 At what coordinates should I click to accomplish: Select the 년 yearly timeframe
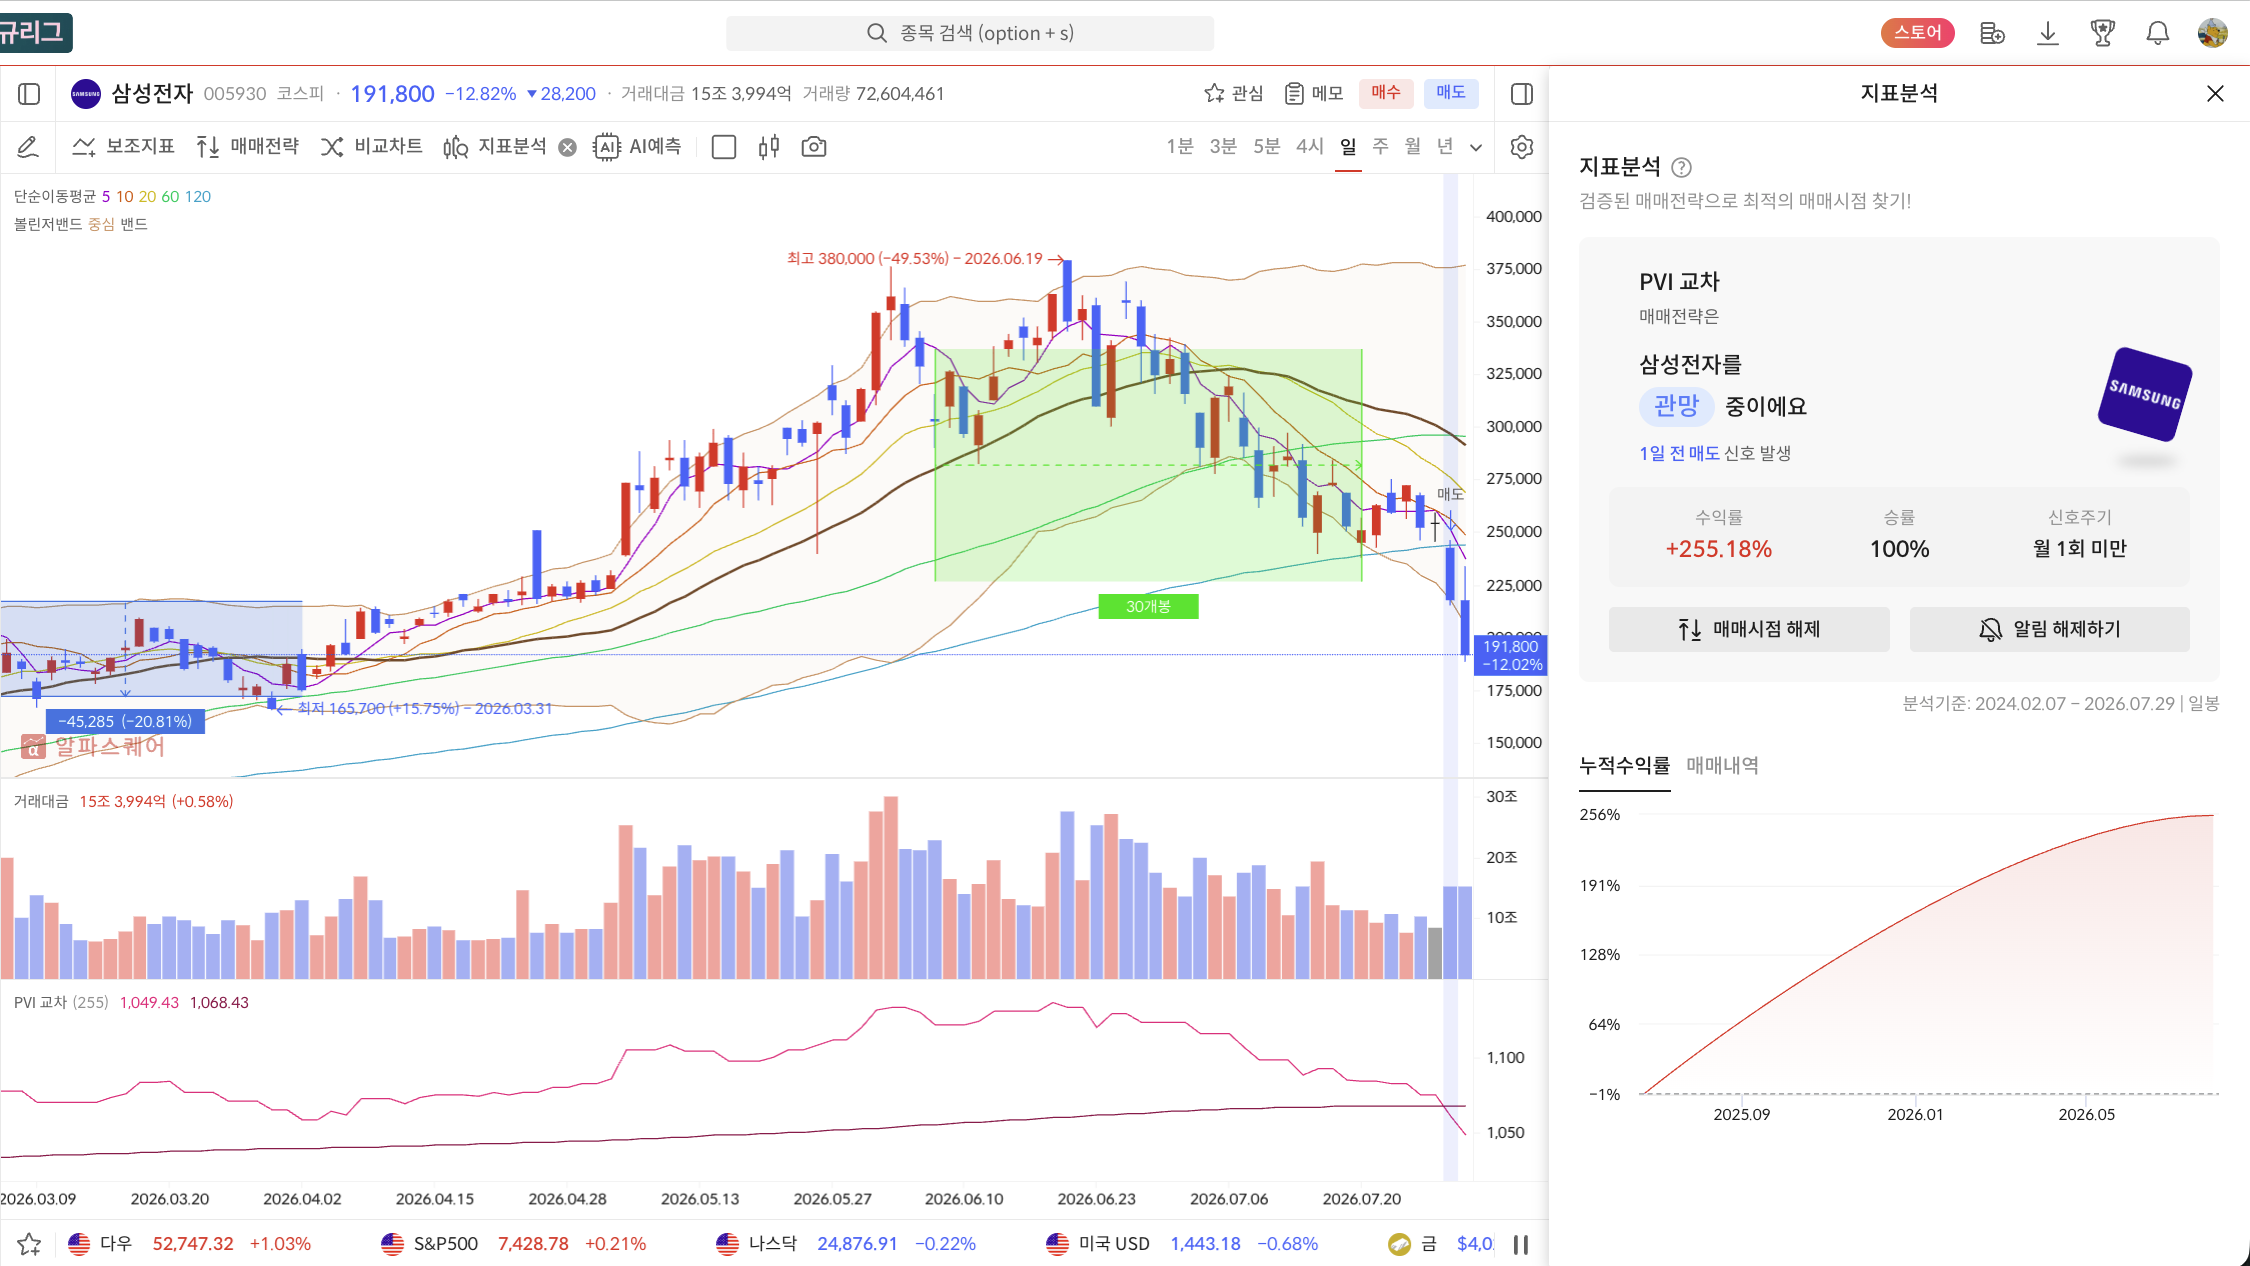click(1445, 147)
